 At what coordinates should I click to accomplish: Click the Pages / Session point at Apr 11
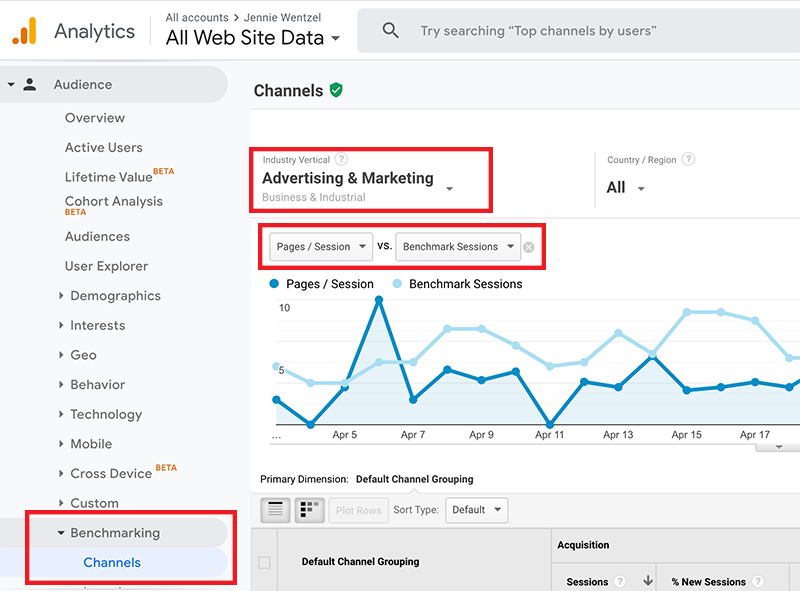tap(549, 424)
